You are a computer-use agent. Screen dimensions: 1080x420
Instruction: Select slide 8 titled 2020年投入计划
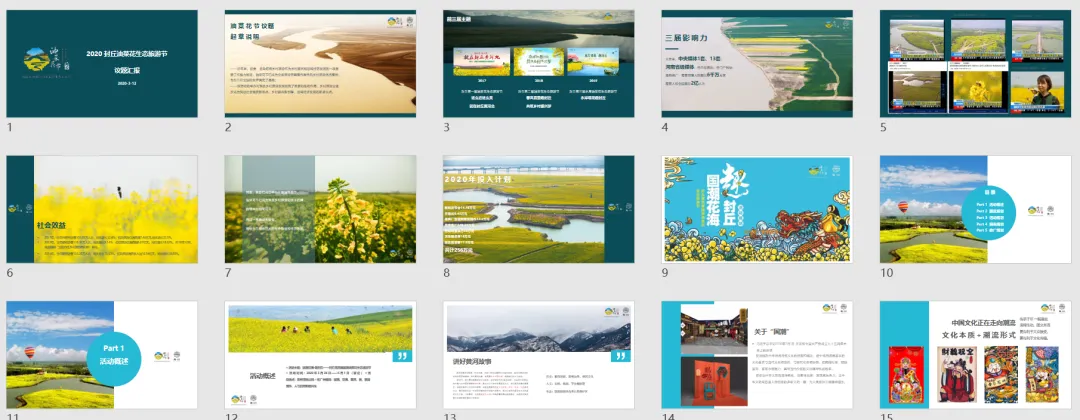coord(539,209)
